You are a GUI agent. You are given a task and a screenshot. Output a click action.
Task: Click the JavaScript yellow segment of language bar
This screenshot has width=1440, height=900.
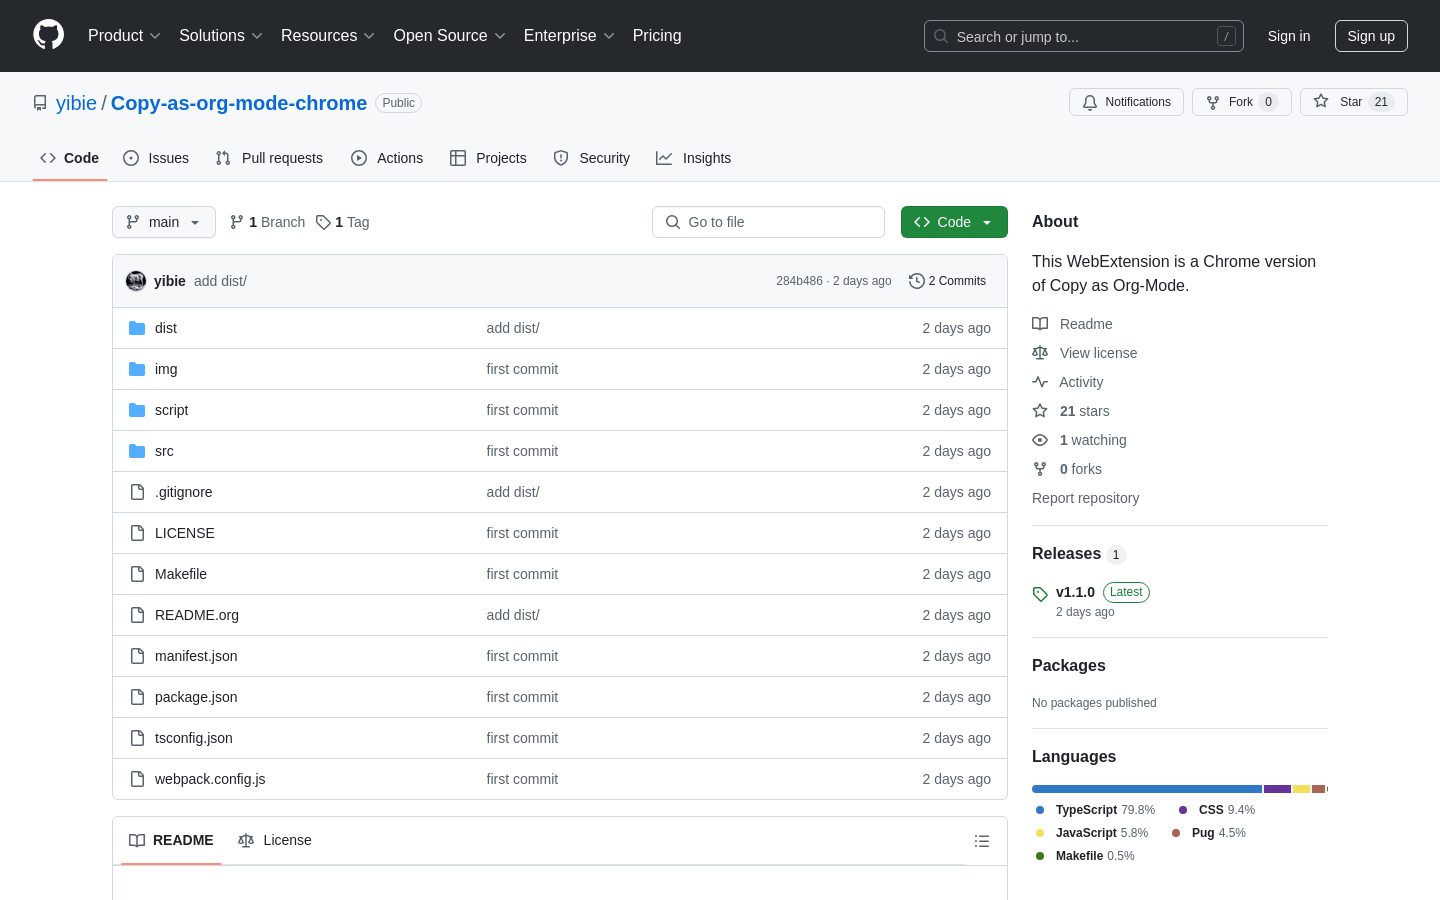coord(1301,789)
